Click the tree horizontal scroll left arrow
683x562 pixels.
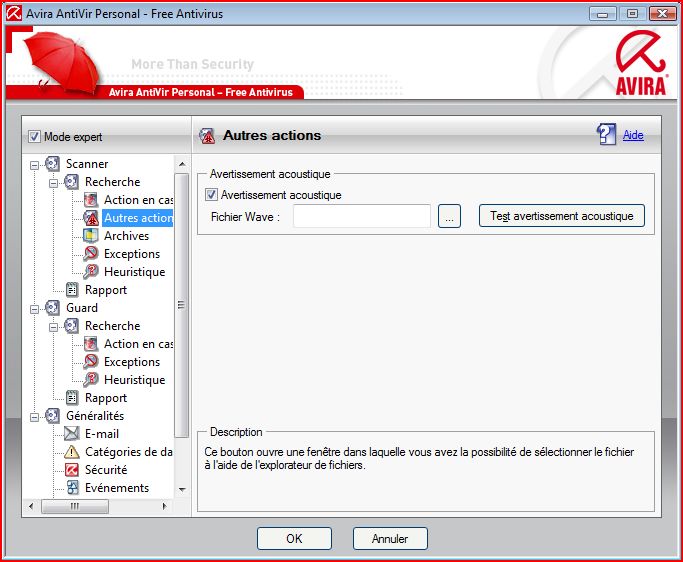click(x=30, y=506)
